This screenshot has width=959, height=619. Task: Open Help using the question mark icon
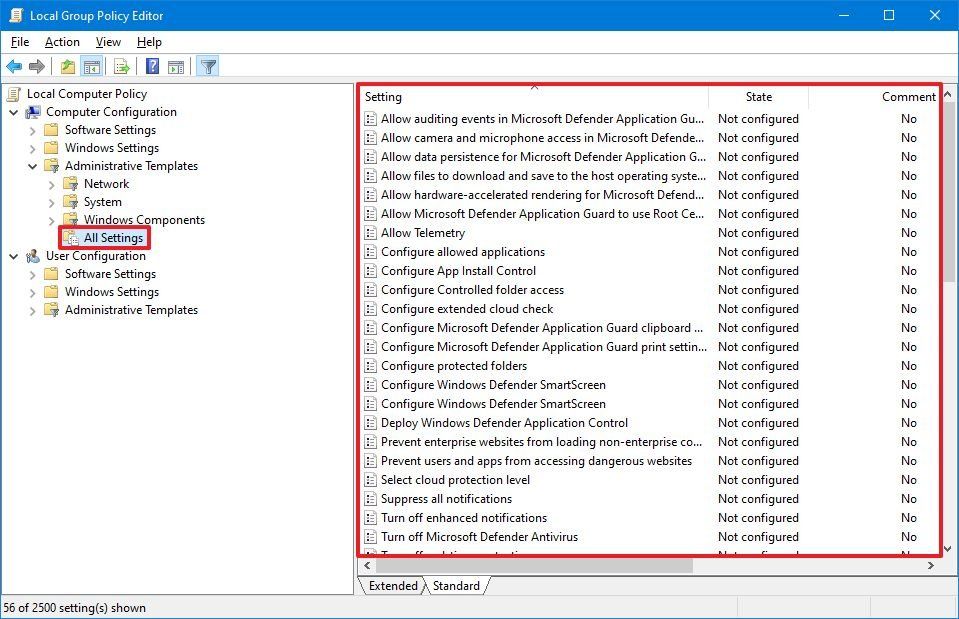[x=150, y=66]
